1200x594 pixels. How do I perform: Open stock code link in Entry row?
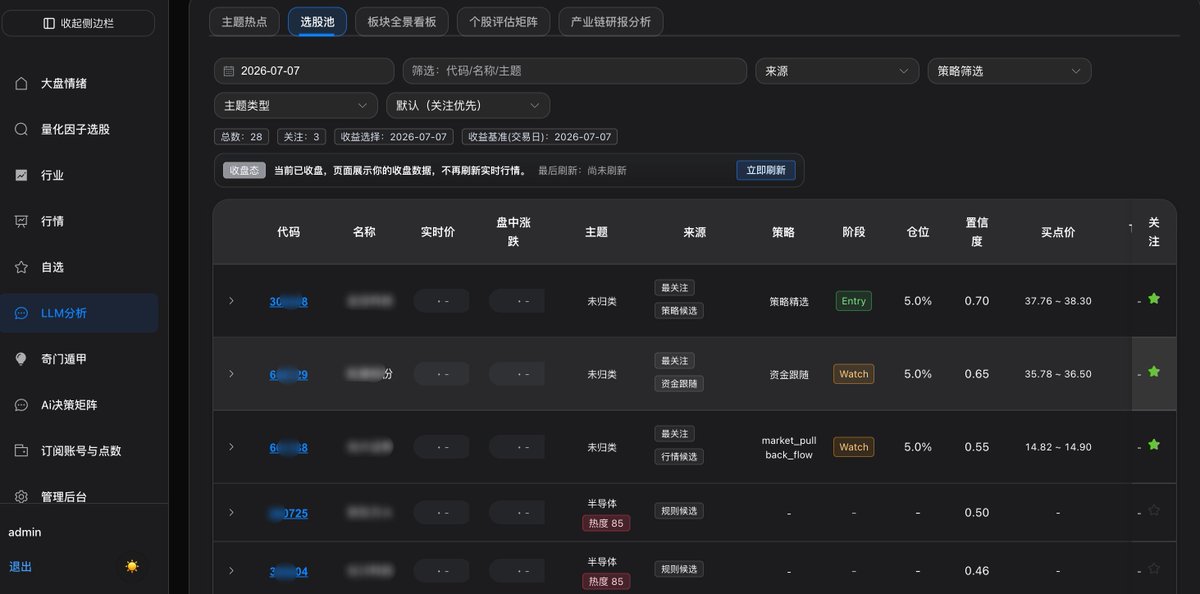coord(288,302)
